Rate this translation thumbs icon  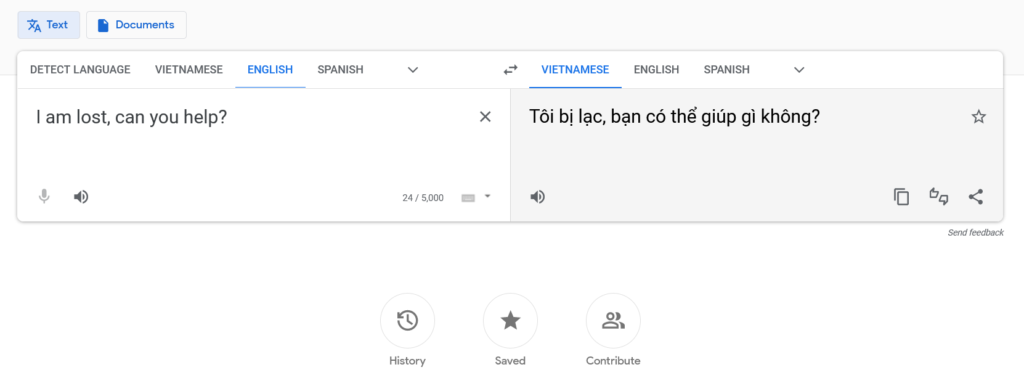[938, 196]
